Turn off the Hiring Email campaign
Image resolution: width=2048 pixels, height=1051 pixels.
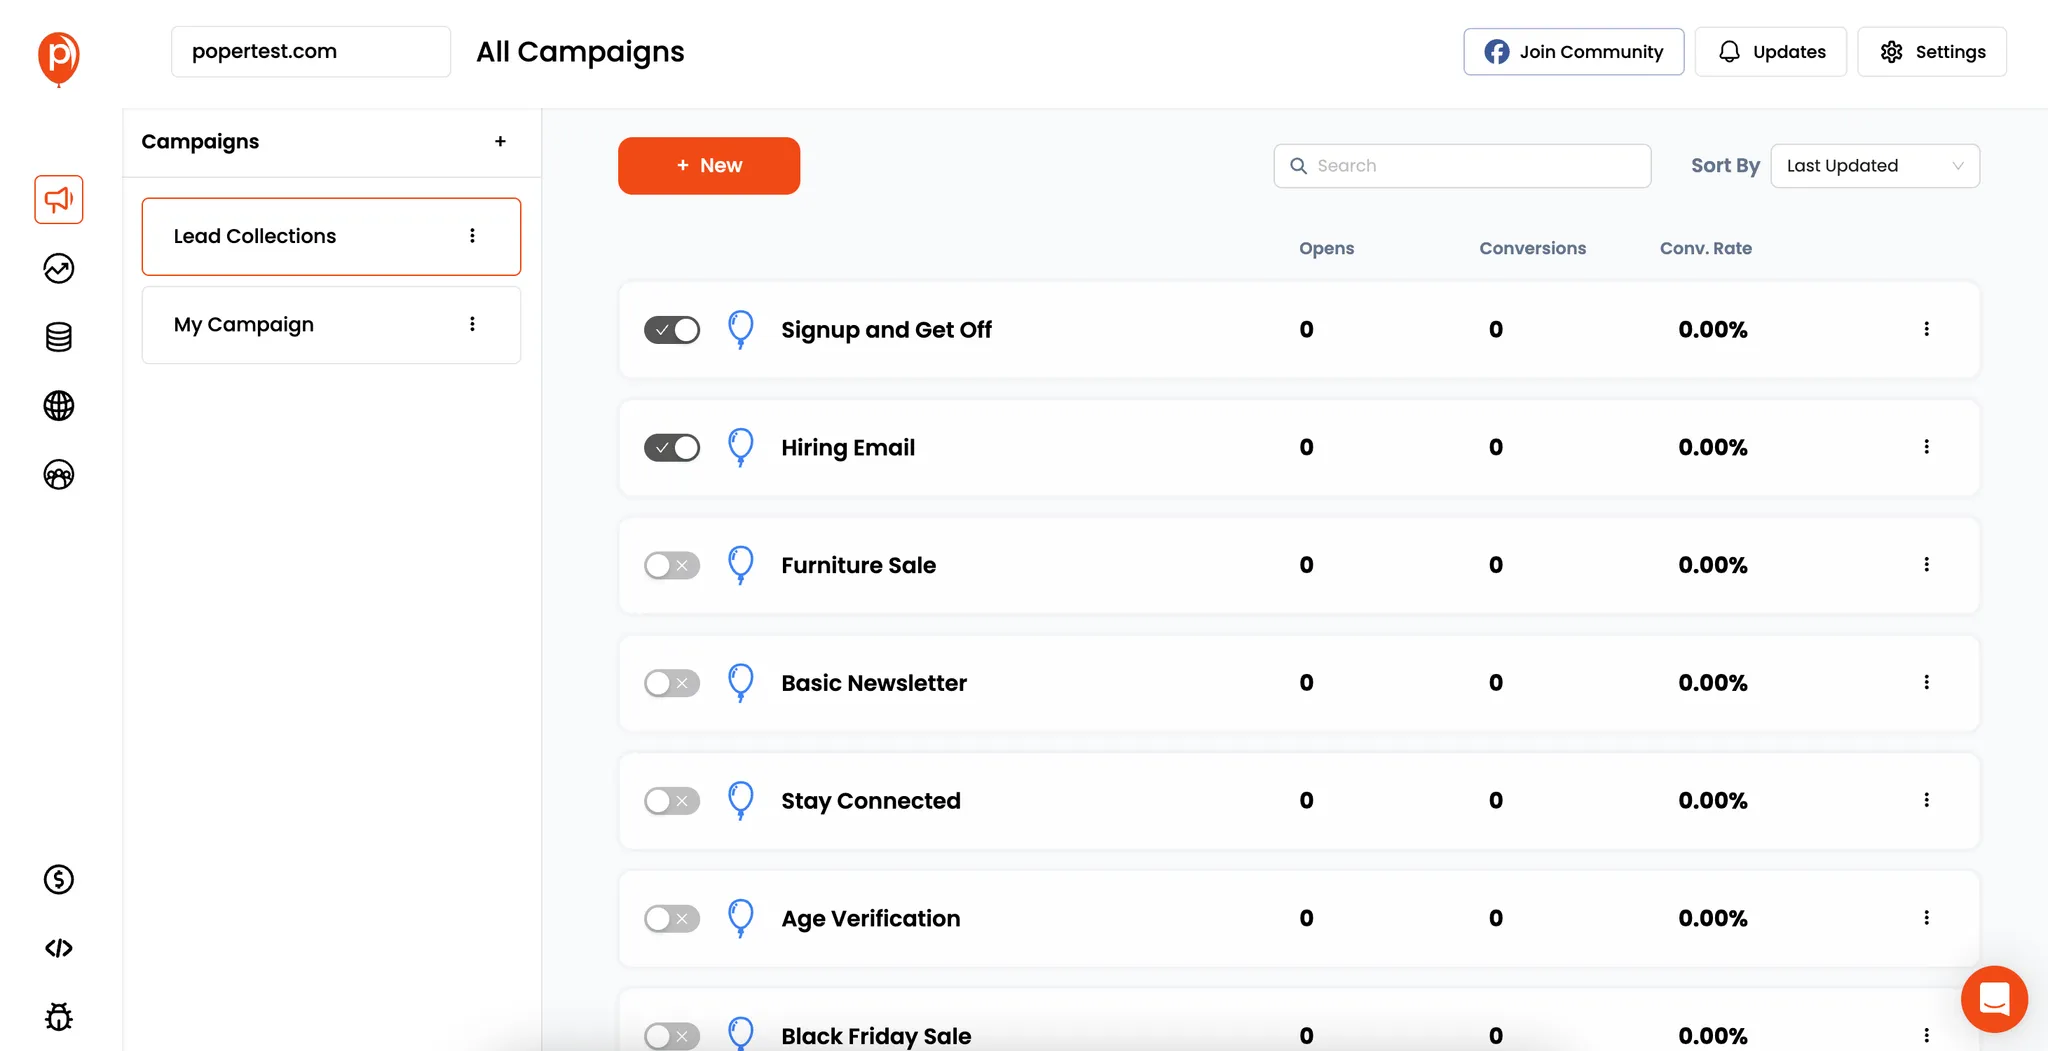click(671, 447)
